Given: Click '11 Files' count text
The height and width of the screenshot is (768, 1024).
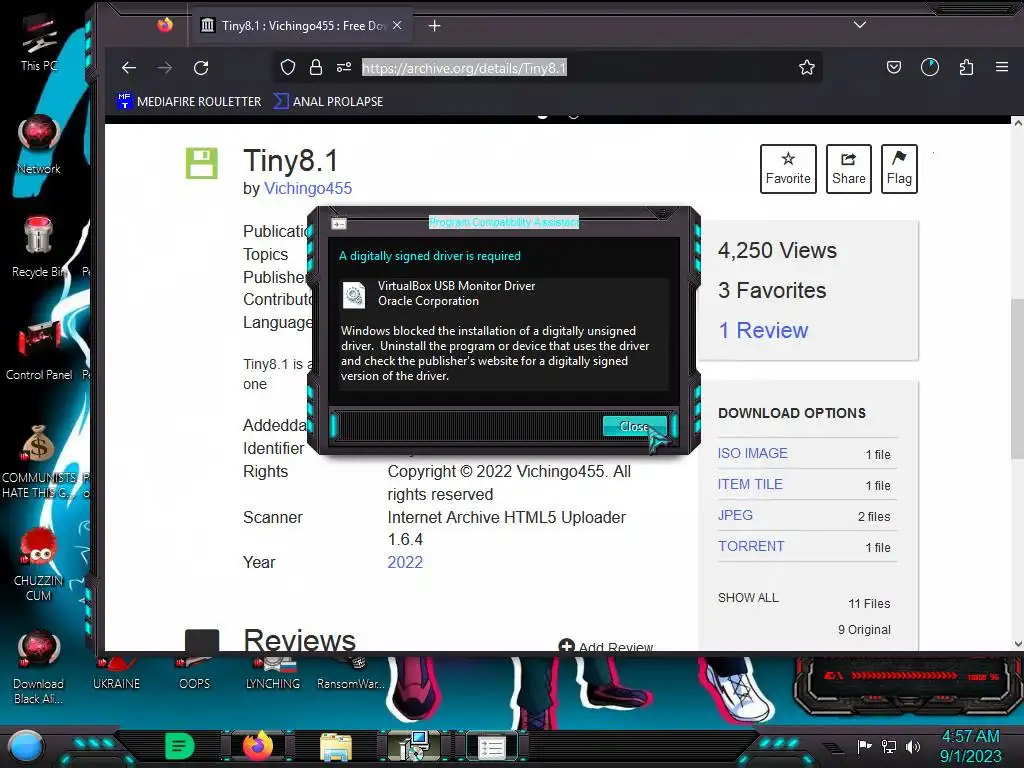Looking at the screenshot, I should tap(869, 603).
